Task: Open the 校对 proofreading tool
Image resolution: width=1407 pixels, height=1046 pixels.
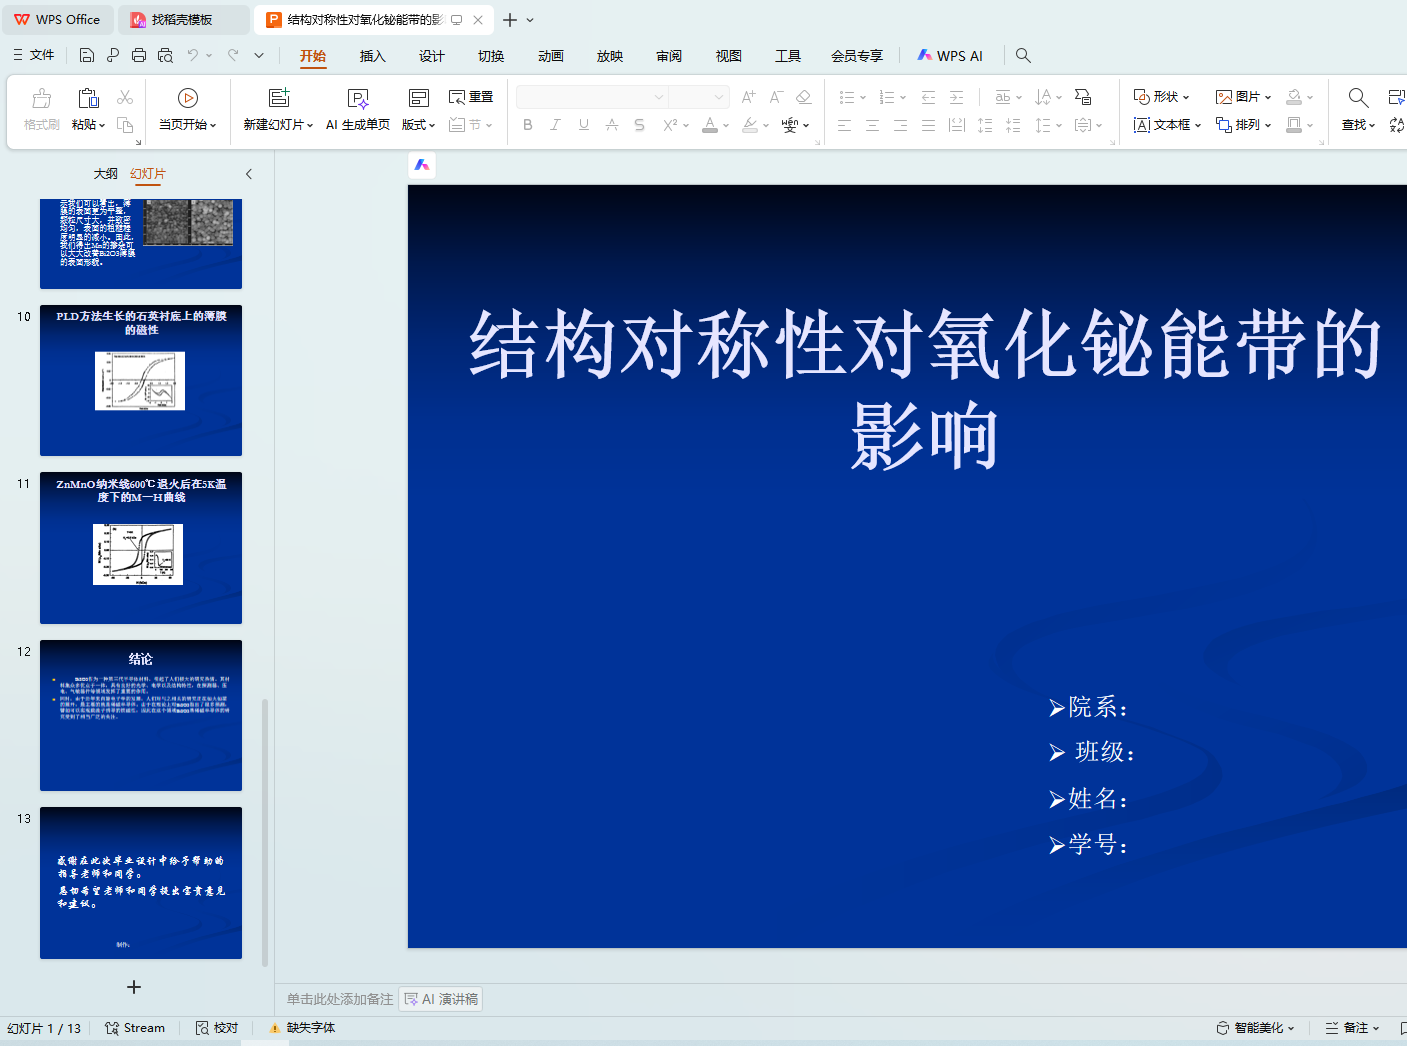Action: [x=217, y=1028]
